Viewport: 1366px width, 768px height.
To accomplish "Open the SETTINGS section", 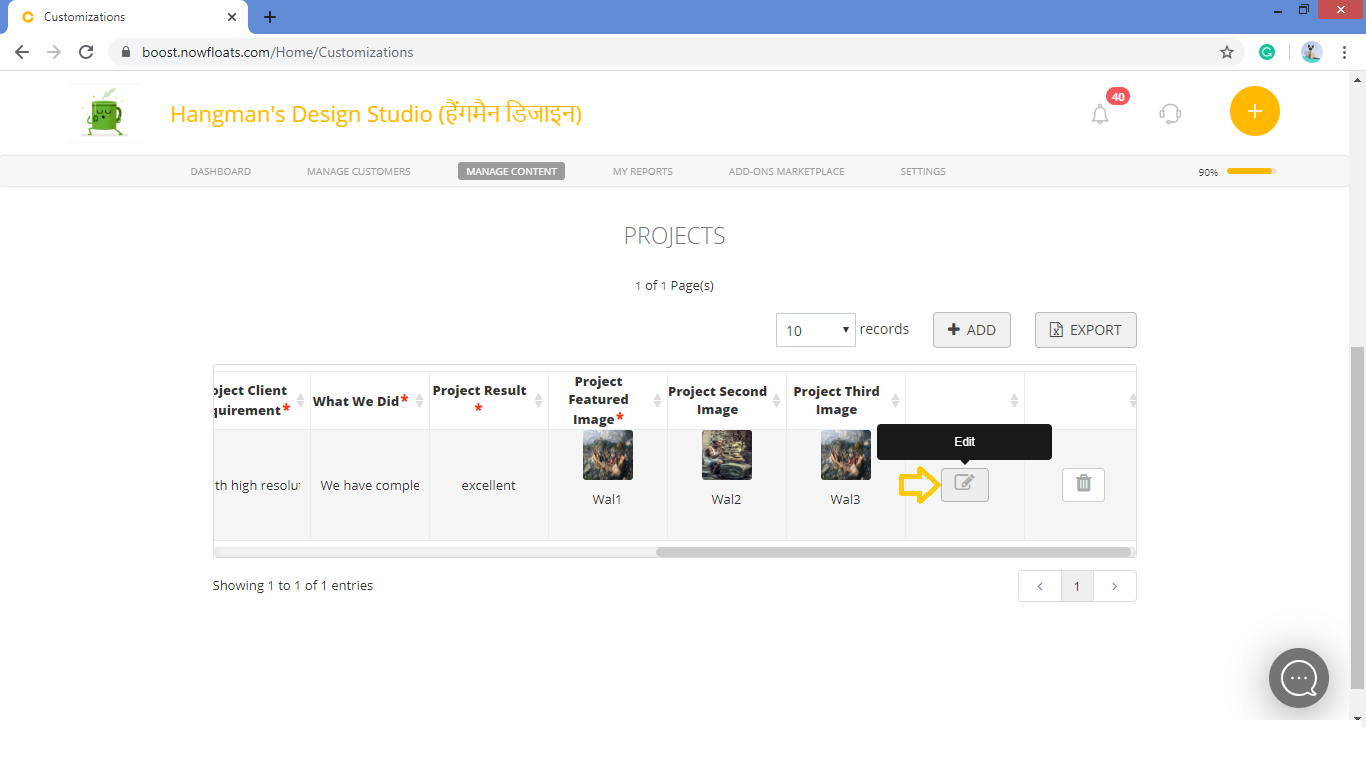I will [x=922, y=171].
